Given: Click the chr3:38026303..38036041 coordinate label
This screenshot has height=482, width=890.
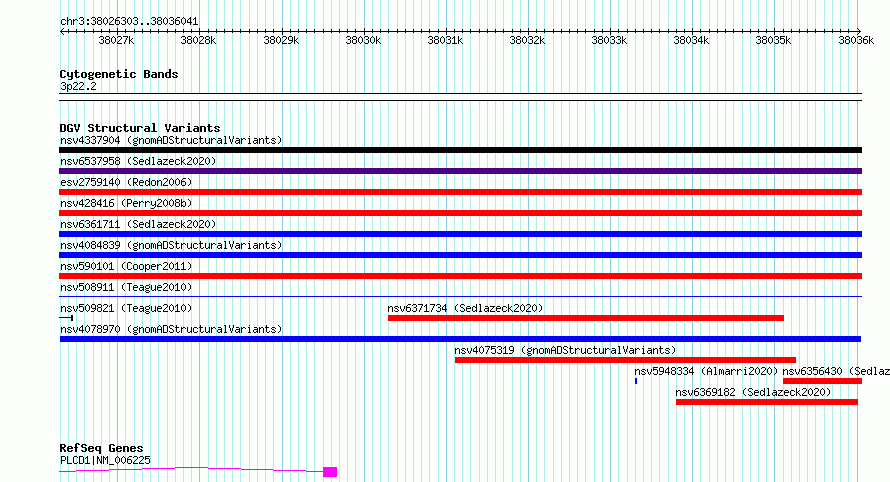Looking at the screenshot, I should [x=129, y=22].
